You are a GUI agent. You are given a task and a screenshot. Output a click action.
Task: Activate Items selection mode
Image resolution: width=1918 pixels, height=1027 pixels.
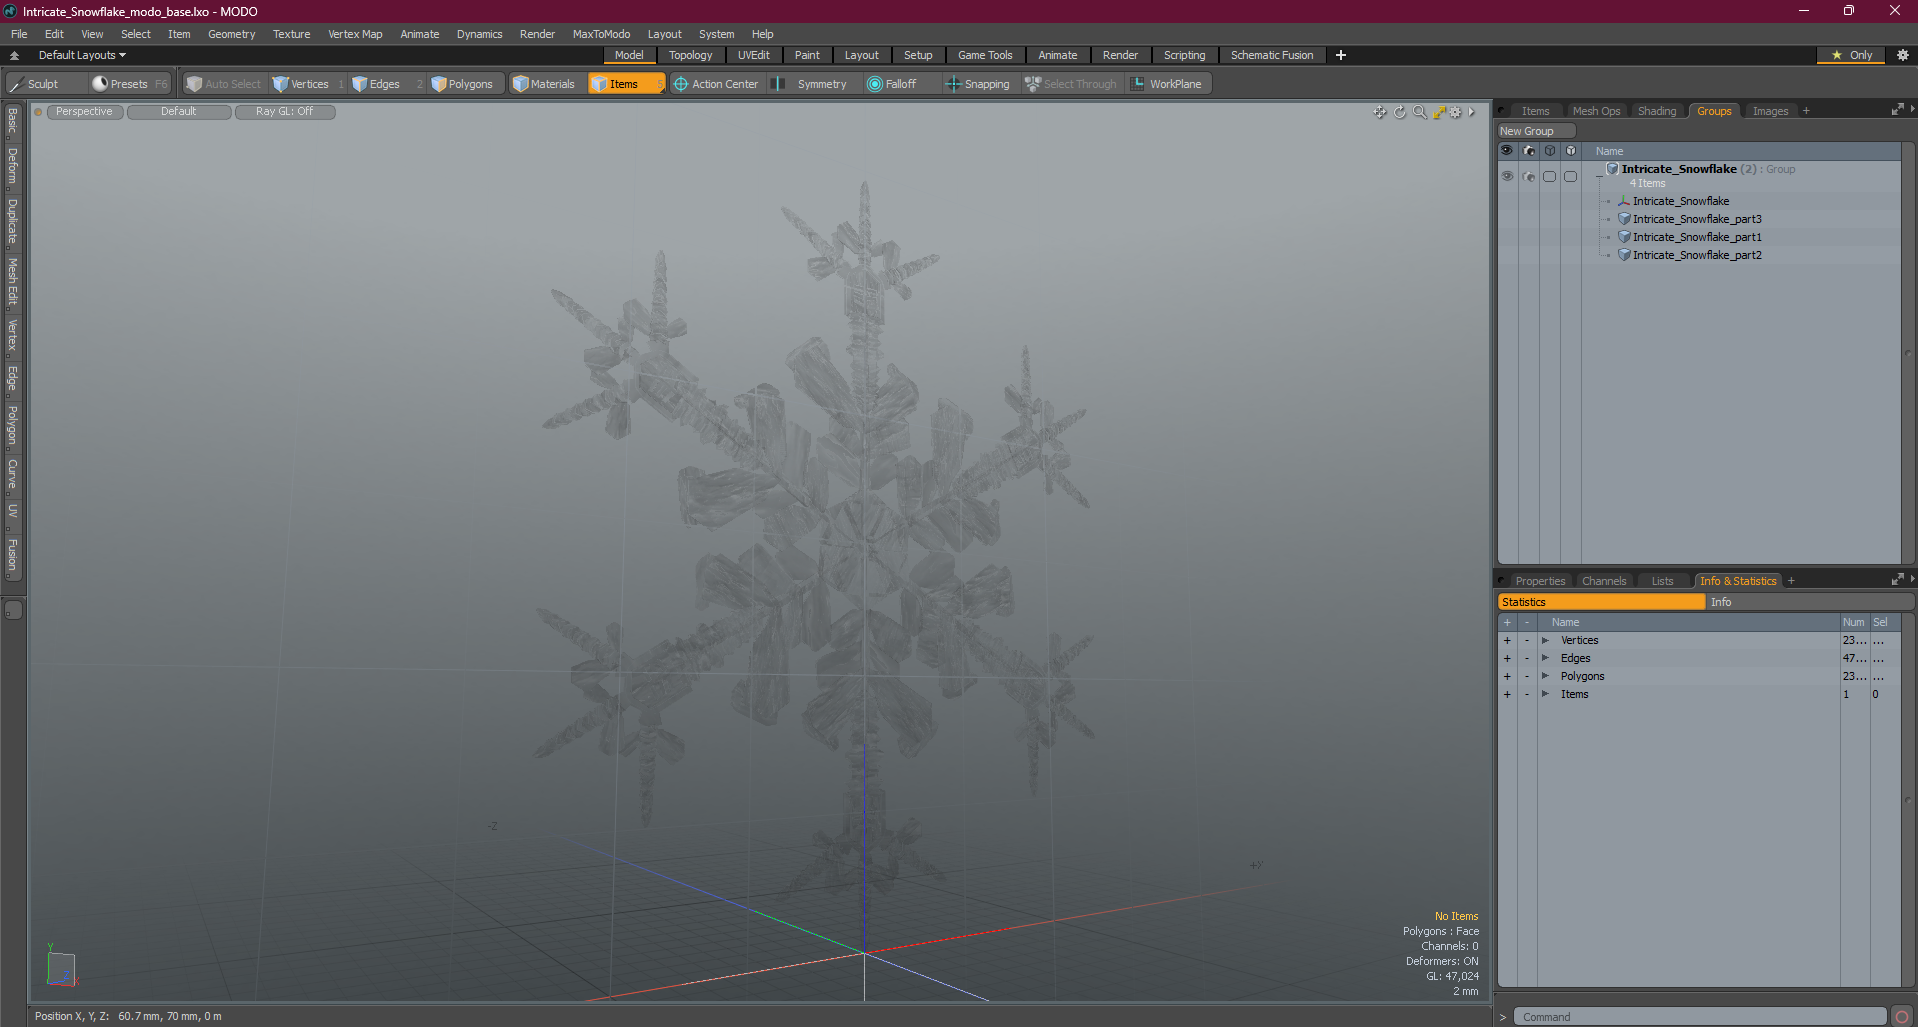click(626, 84)
